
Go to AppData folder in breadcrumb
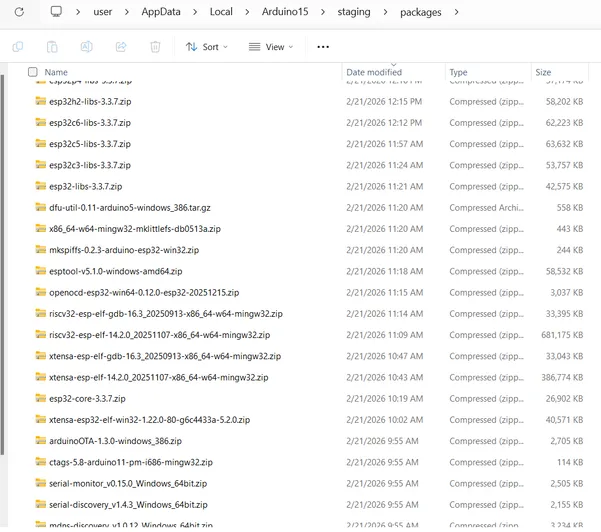click(161, 12)
